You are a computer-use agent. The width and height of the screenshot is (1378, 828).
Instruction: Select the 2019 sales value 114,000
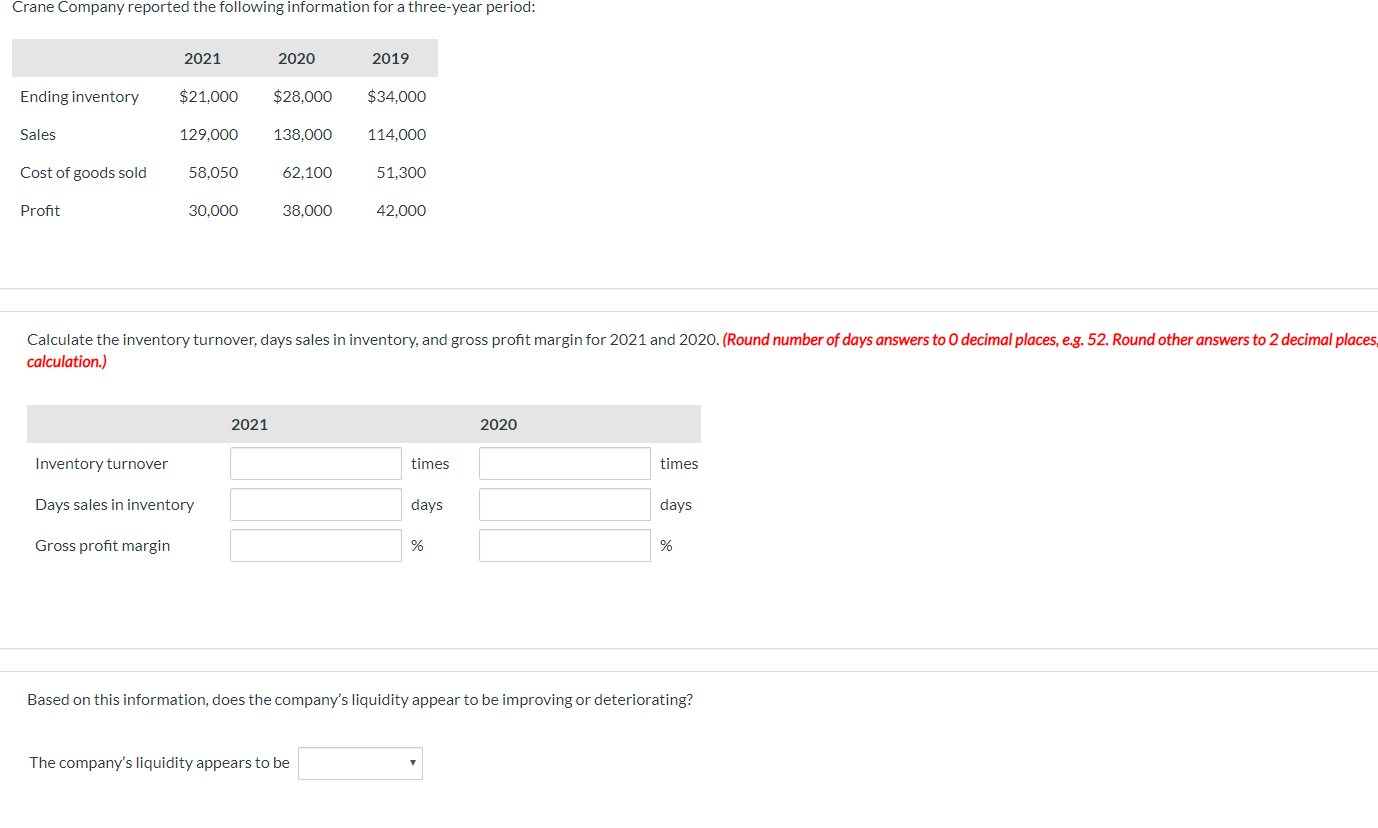(397, 135)
